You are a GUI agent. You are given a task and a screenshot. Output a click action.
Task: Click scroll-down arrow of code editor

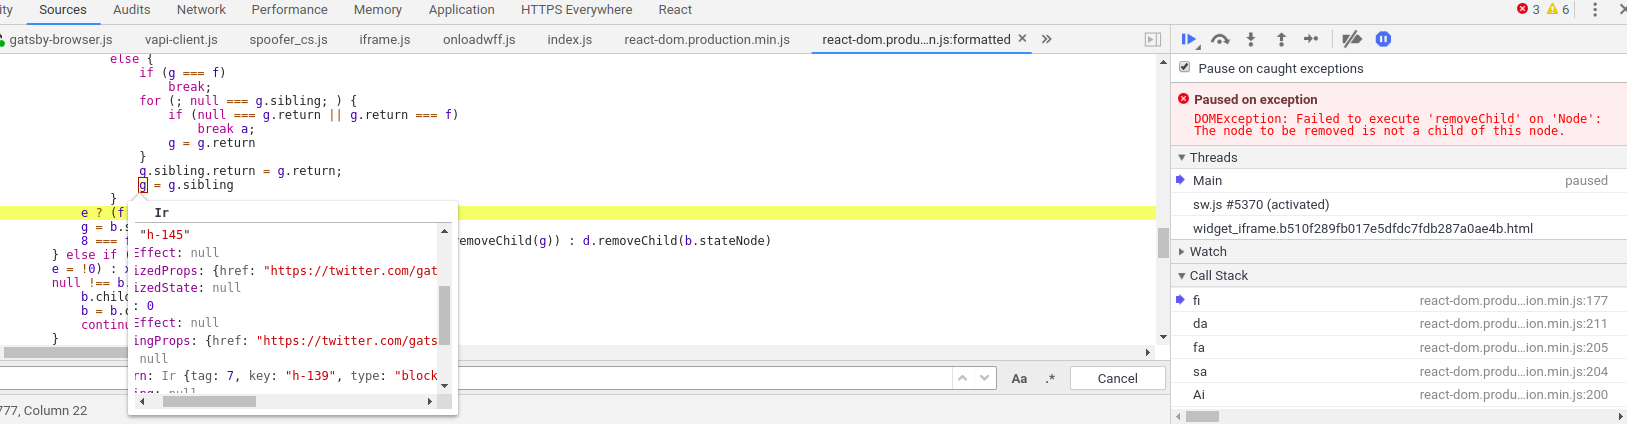point(1163,337)
